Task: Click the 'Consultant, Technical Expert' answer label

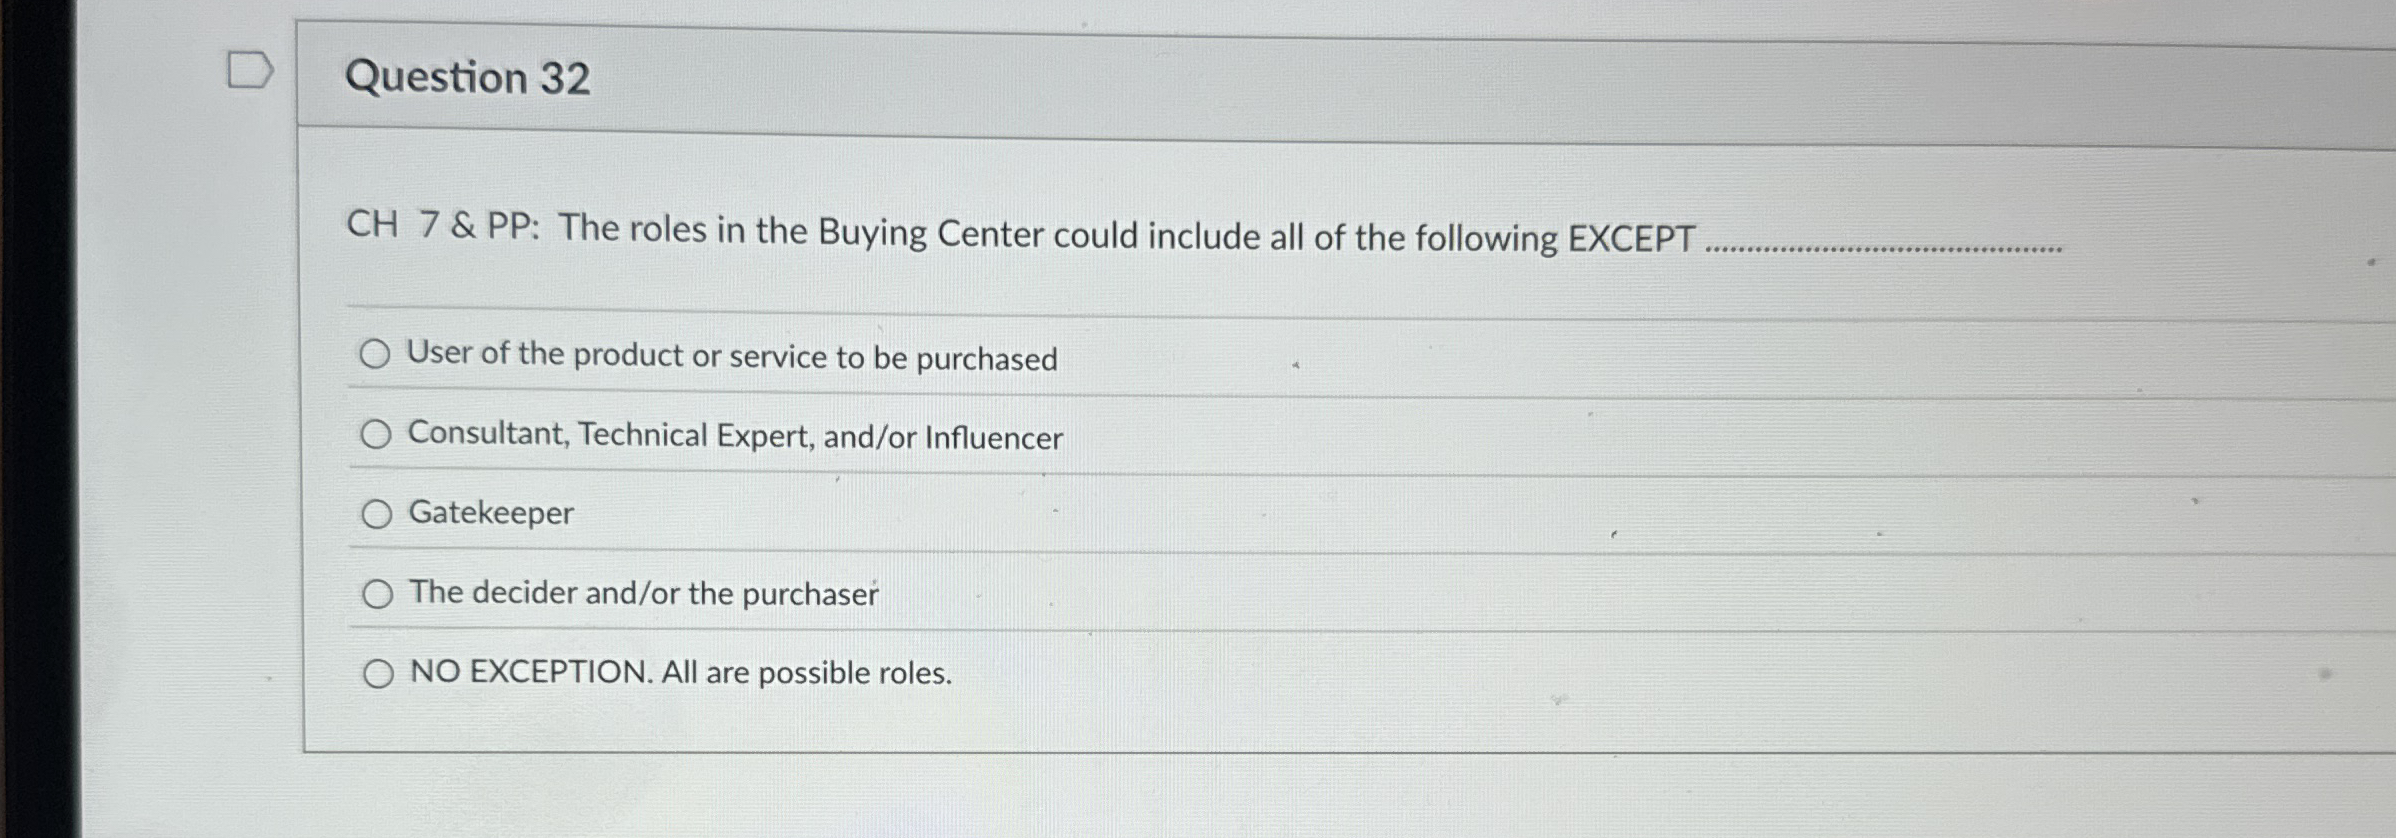Action: (x=735, y=434)
